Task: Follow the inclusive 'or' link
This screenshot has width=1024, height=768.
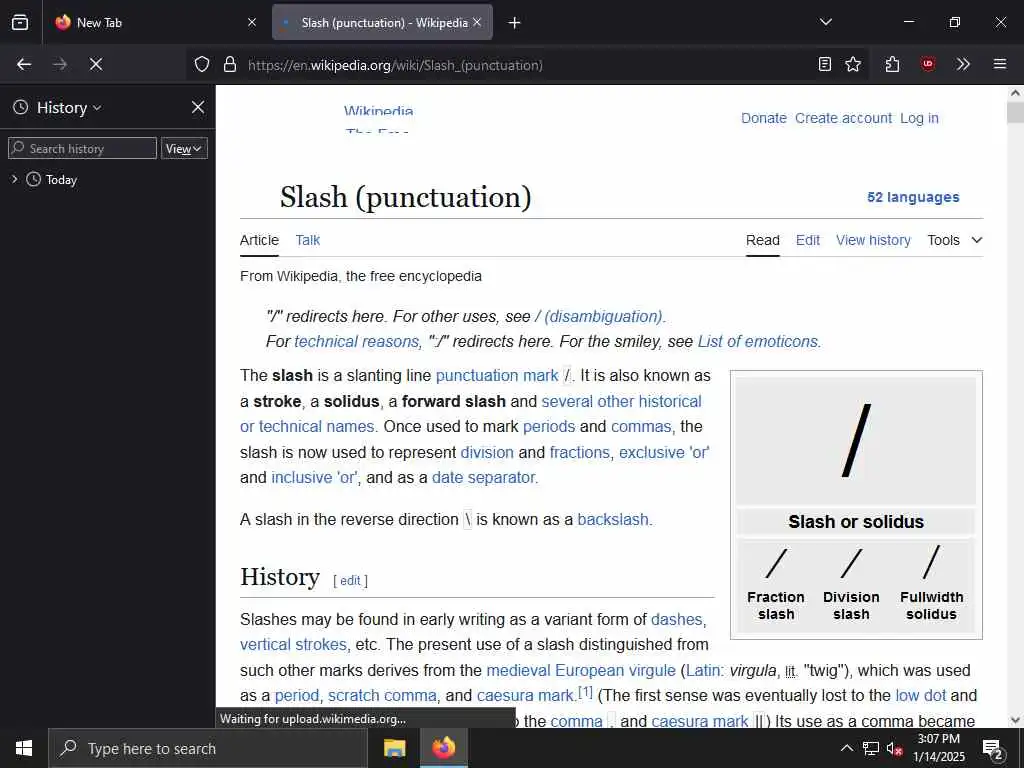Action: 315,477
